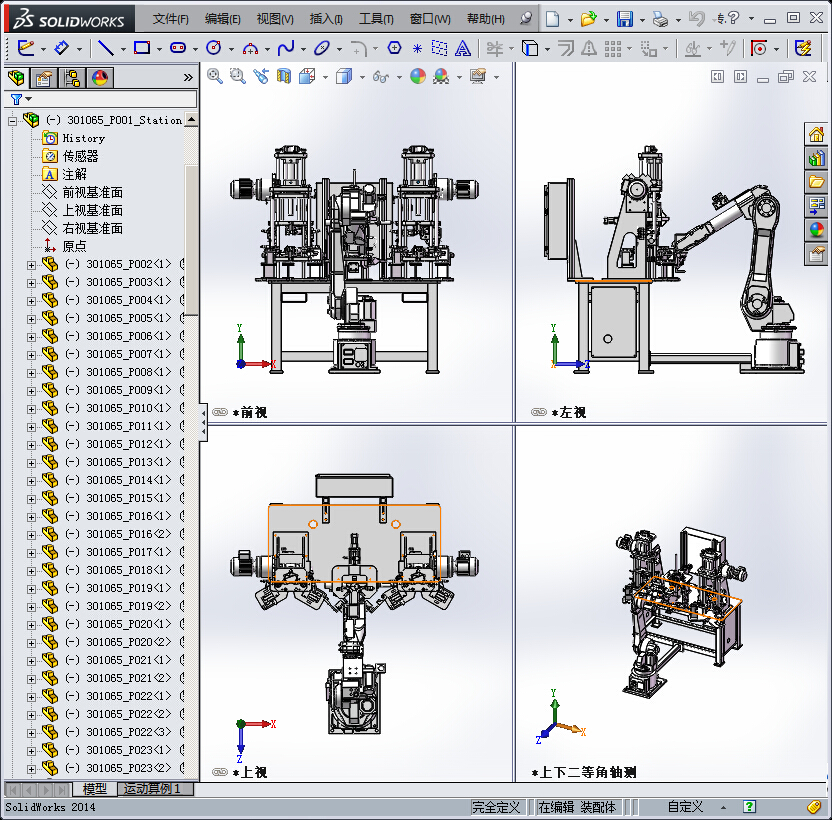832x820 pixels.
Task: Expand the 301065_P002<1> tree node
Action: (x=31, y=264)
